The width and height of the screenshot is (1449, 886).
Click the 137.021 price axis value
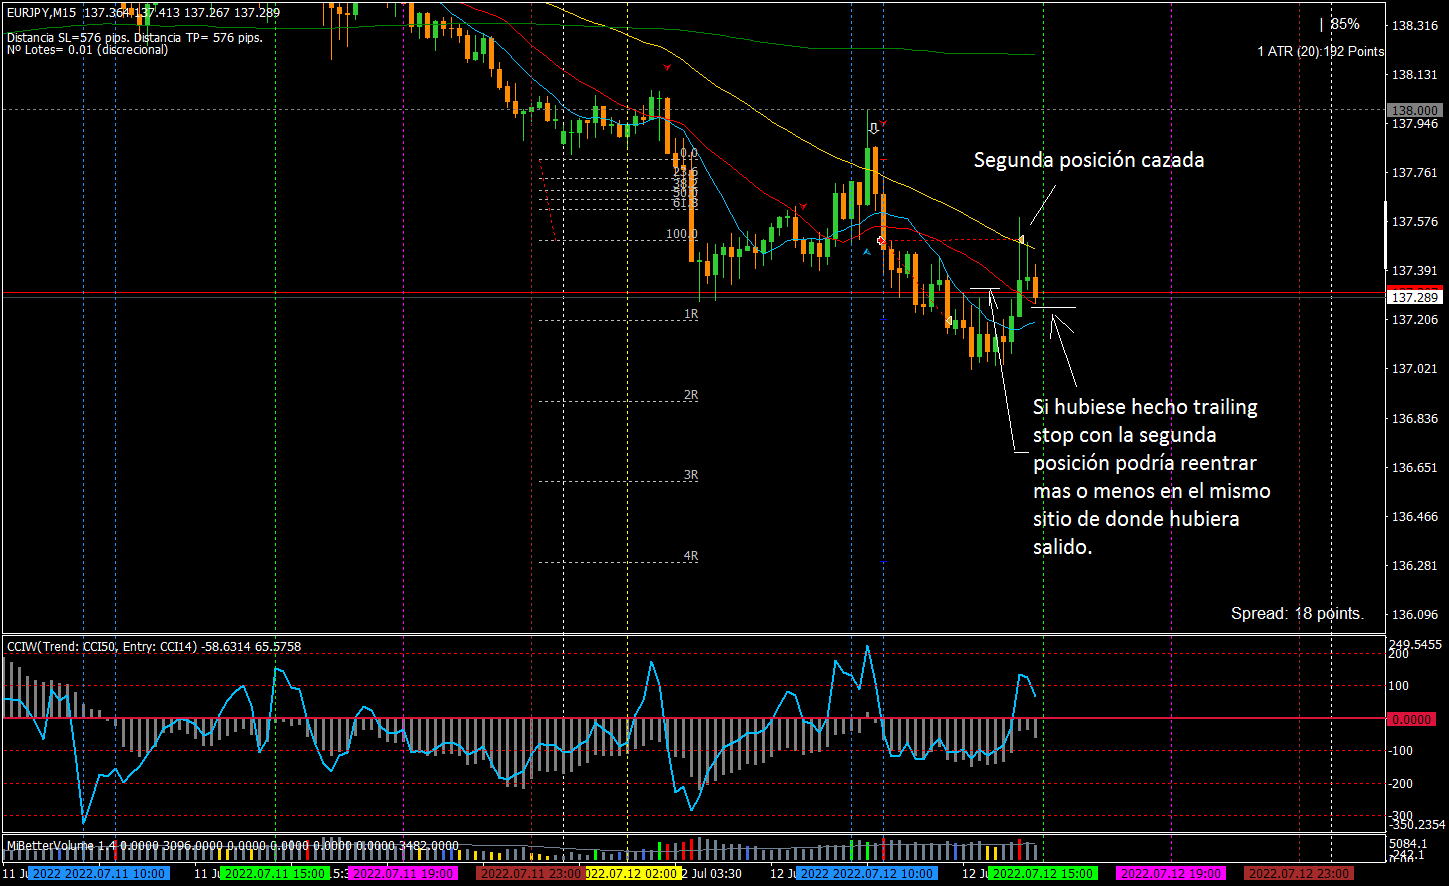tap(1415, 369)
